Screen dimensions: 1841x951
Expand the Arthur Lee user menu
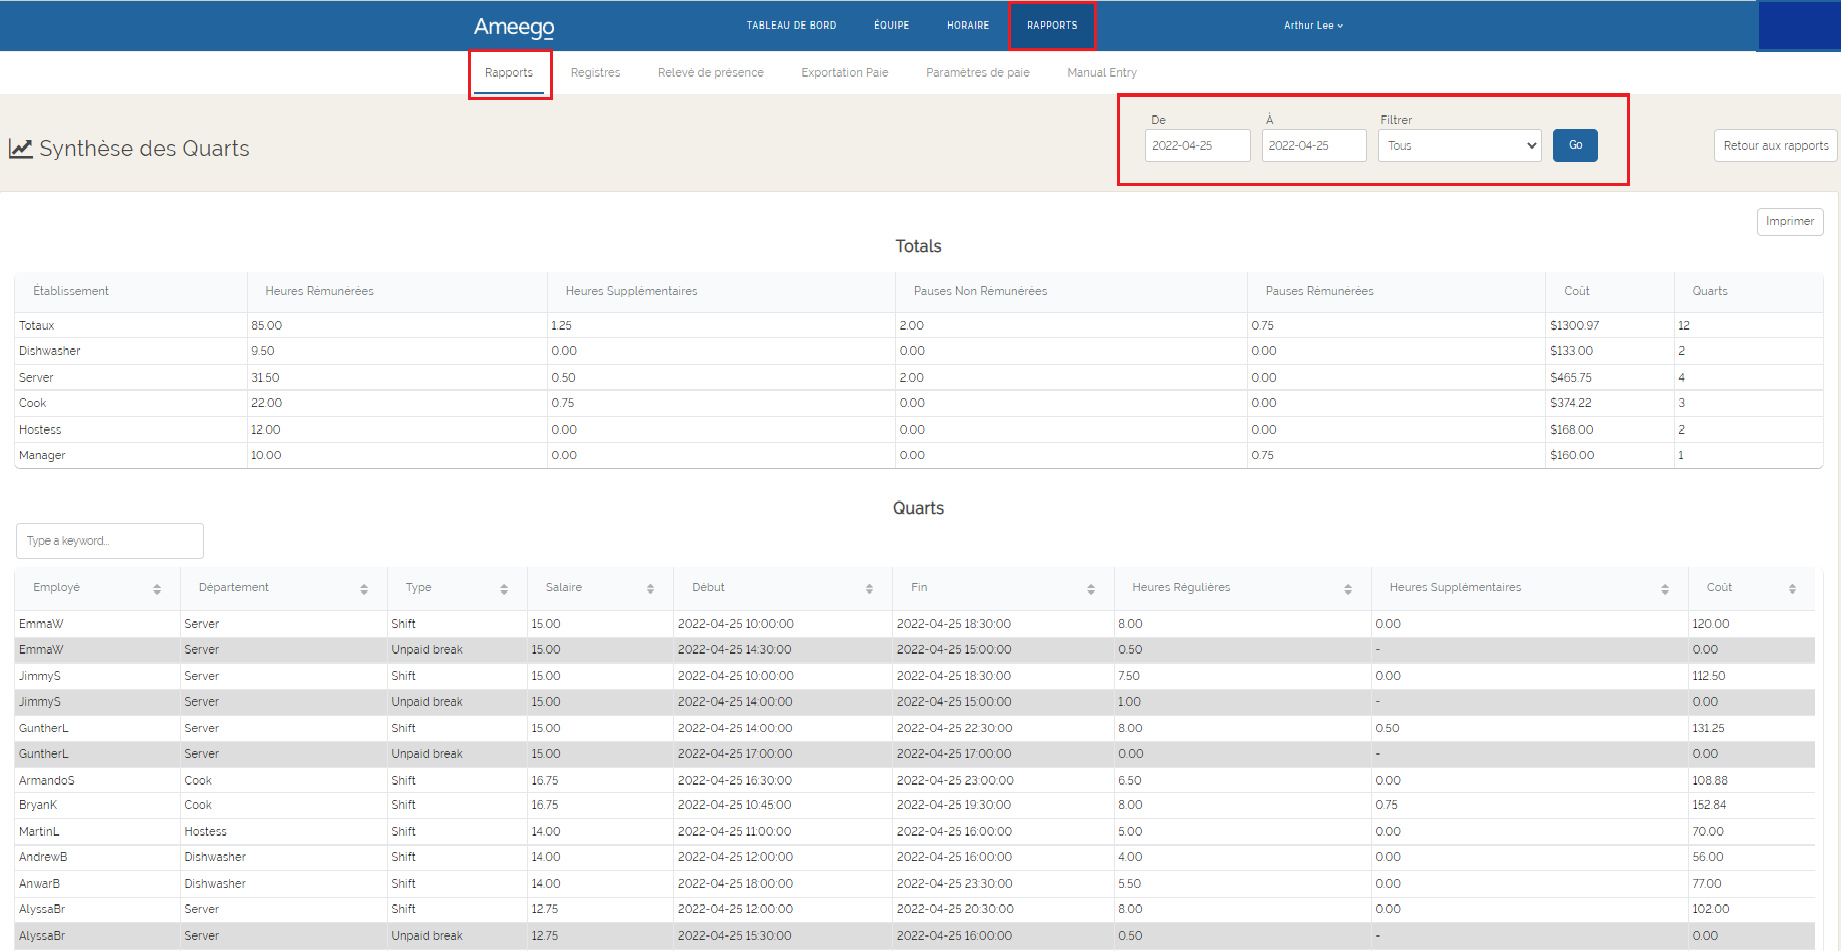(x=1313, y=26)
